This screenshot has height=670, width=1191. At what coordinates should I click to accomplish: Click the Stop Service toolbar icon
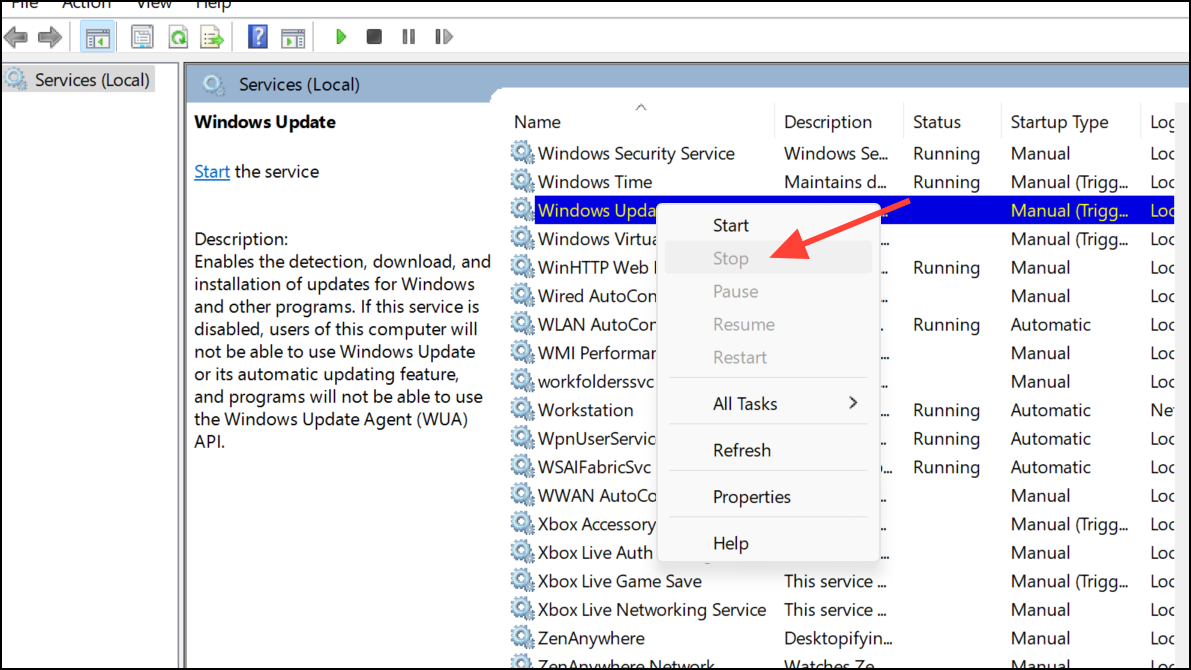click(373, 36)
